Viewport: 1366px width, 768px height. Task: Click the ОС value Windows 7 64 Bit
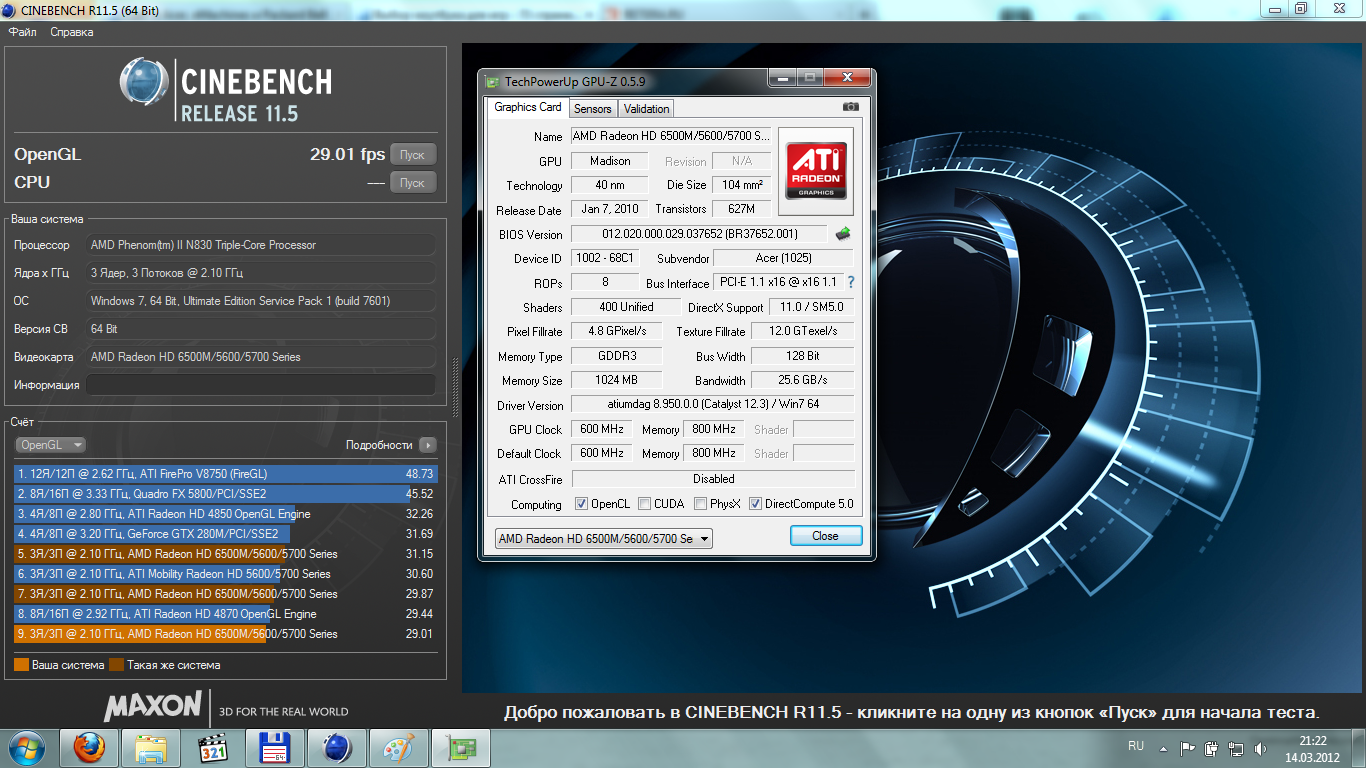(260, 301)
